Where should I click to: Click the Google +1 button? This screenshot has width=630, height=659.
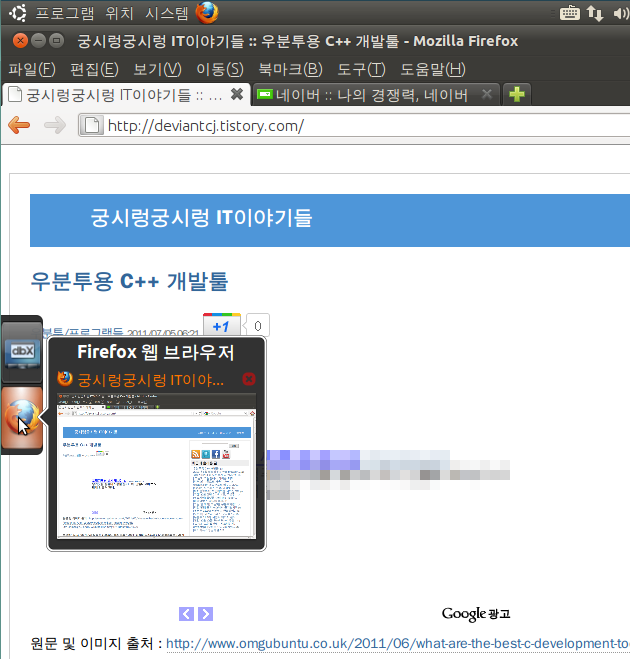tap(221, 325)
